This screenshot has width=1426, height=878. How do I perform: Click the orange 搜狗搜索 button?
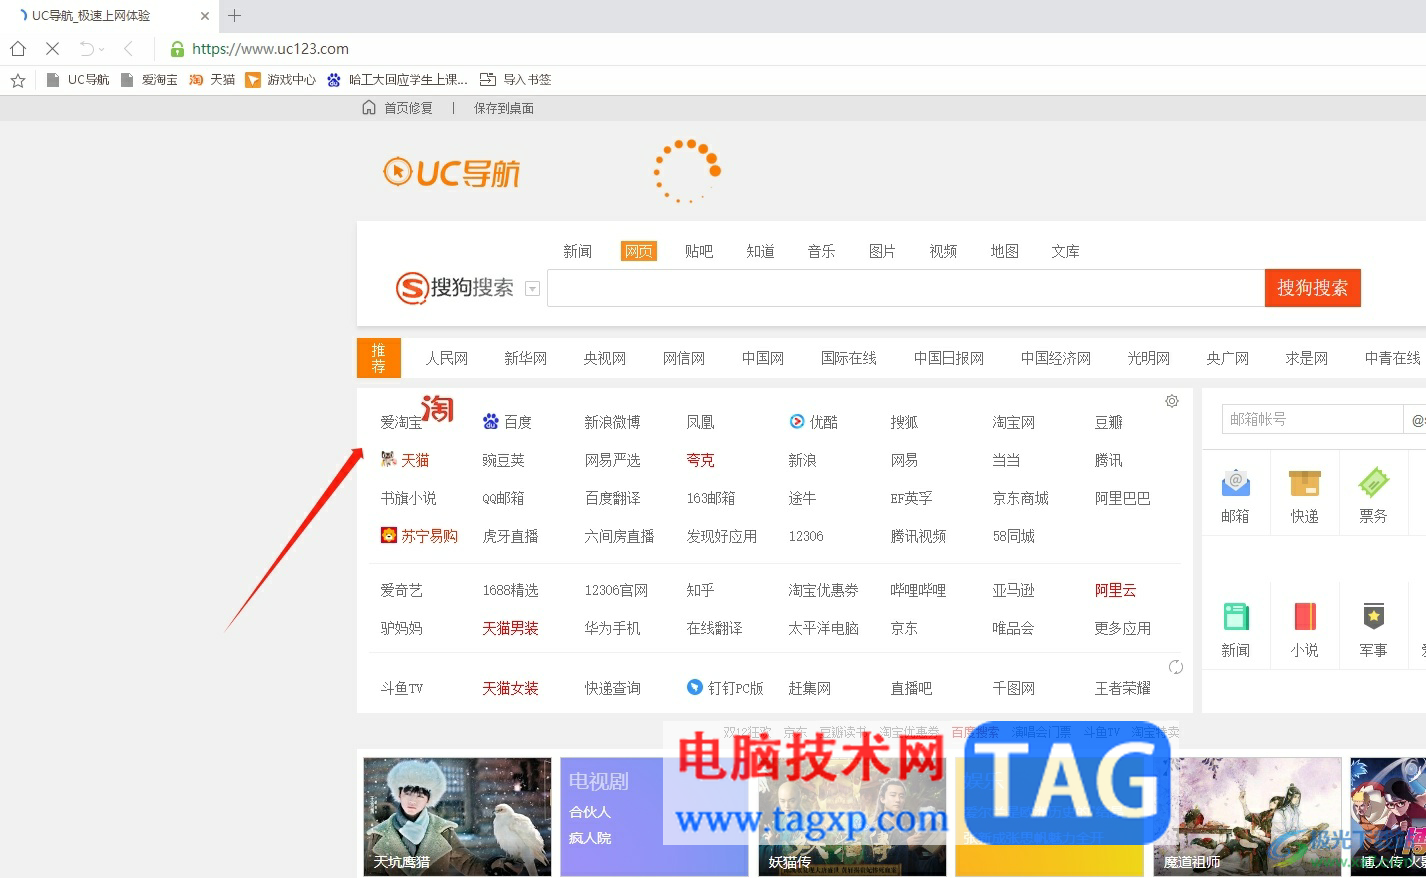point(1312,288)
